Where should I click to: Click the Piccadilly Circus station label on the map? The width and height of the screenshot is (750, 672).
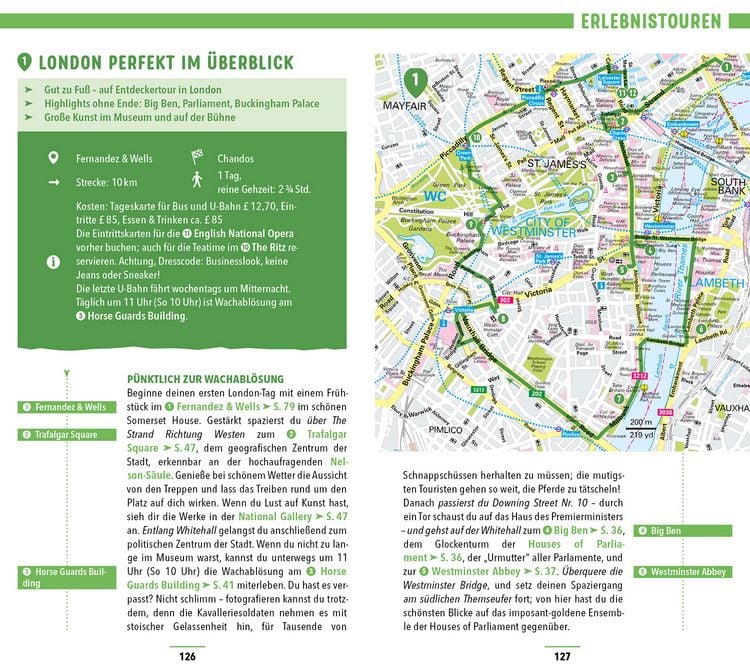tap(532, 100)
